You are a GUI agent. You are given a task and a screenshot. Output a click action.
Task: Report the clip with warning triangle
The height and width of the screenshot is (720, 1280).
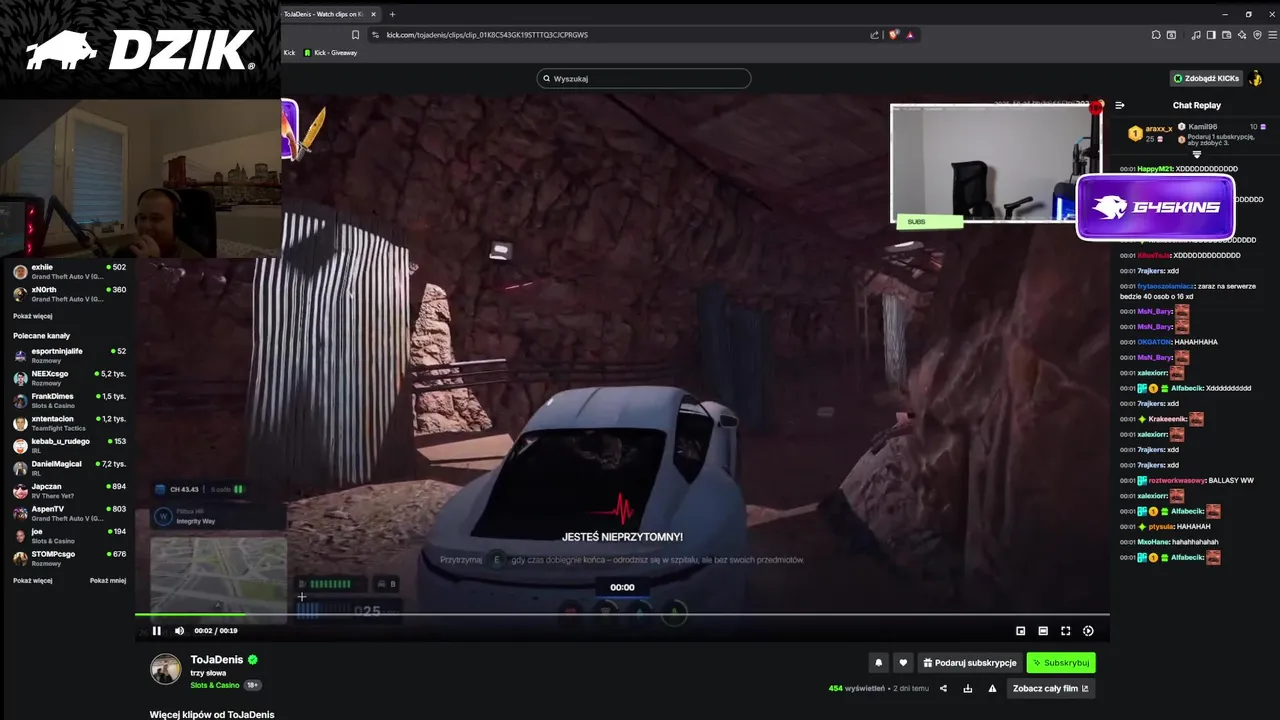point(992,688)
